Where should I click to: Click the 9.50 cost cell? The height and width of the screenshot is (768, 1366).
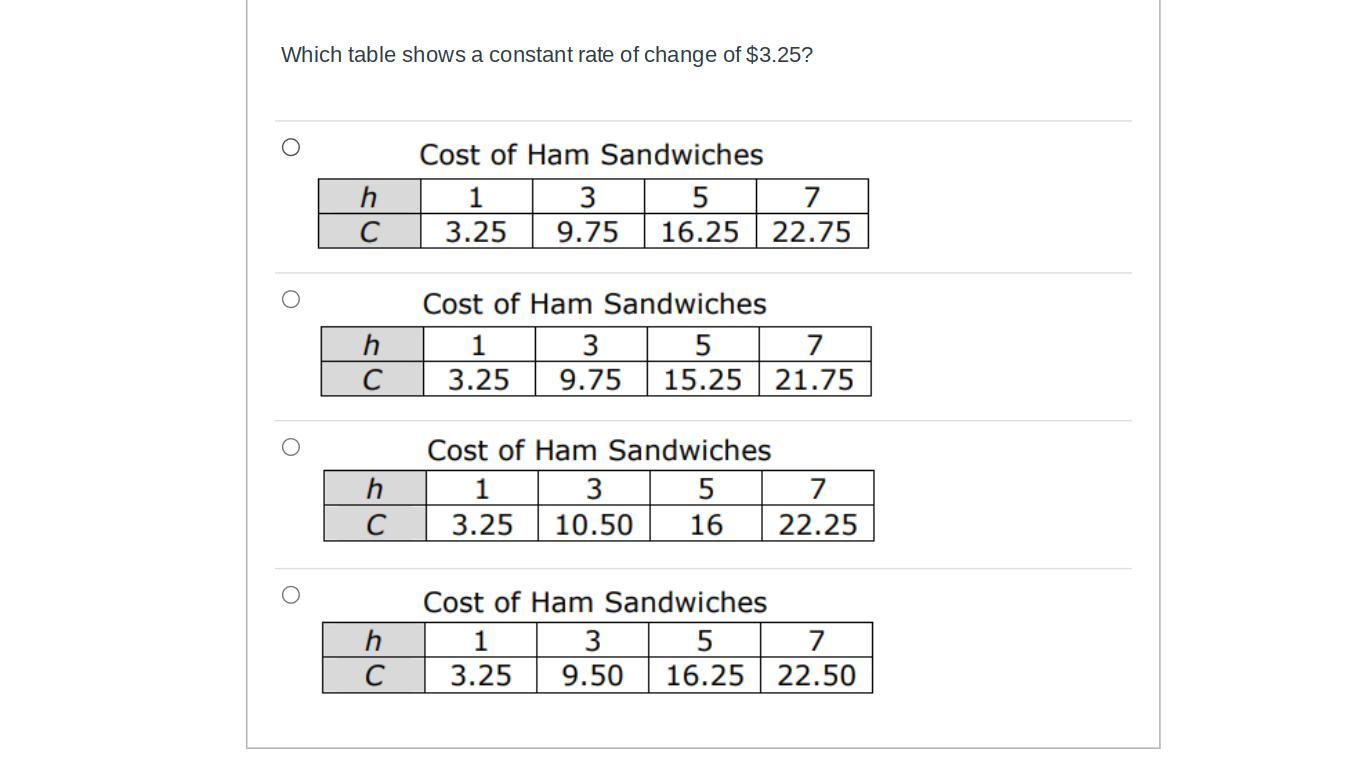click(593, 676)
